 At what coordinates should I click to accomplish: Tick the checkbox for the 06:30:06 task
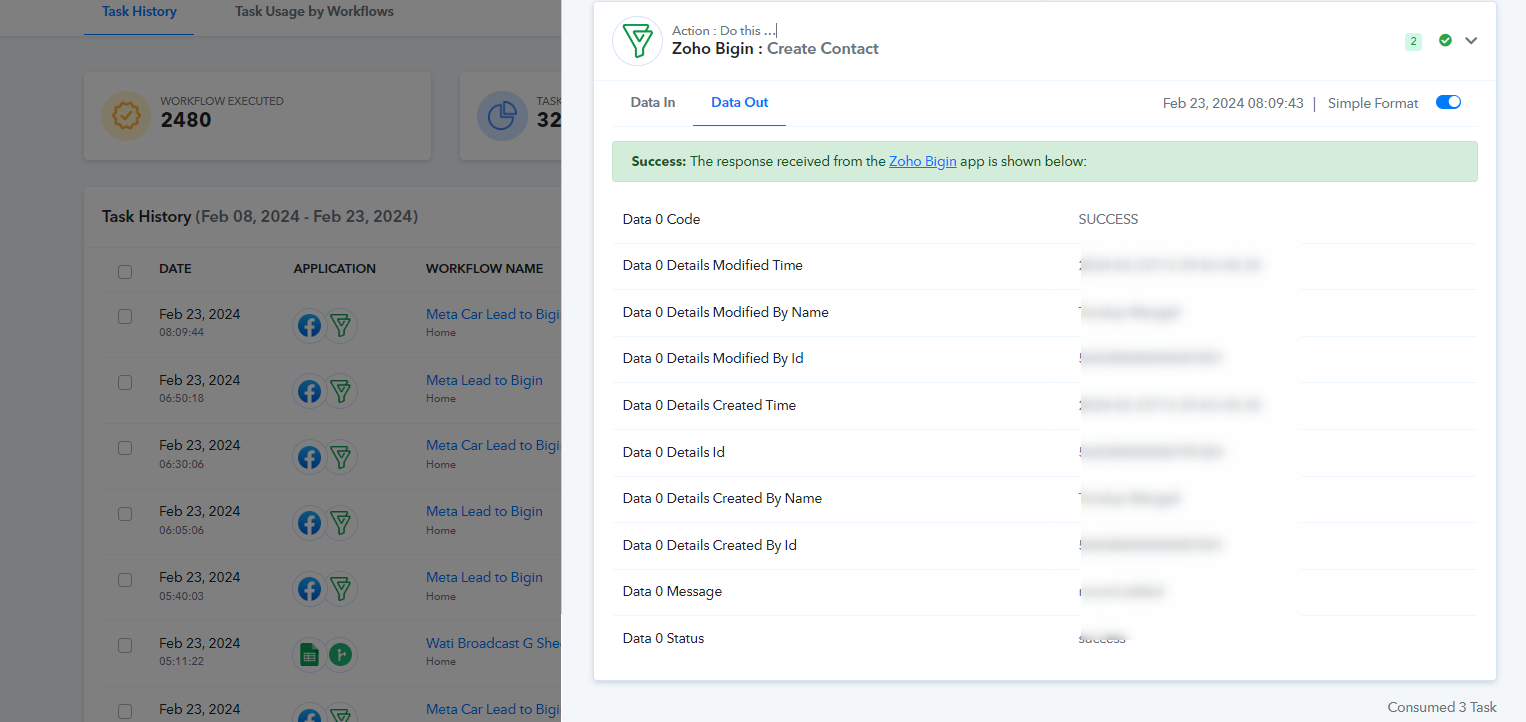125,448
